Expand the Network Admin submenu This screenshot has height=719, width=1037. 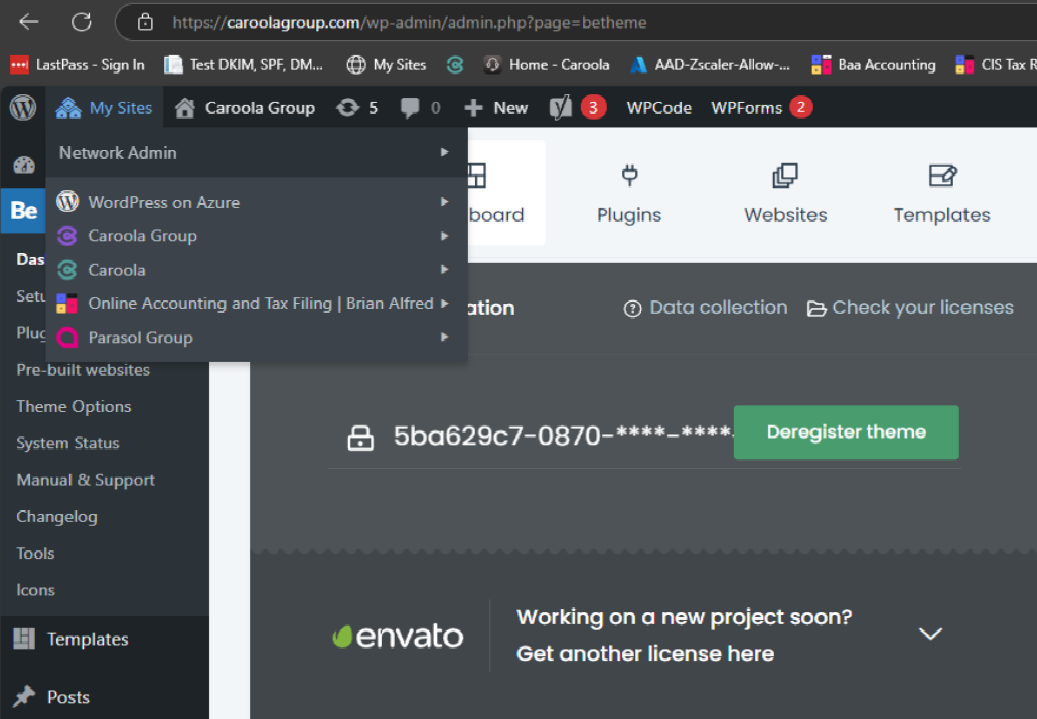click(x=444, y=153)
